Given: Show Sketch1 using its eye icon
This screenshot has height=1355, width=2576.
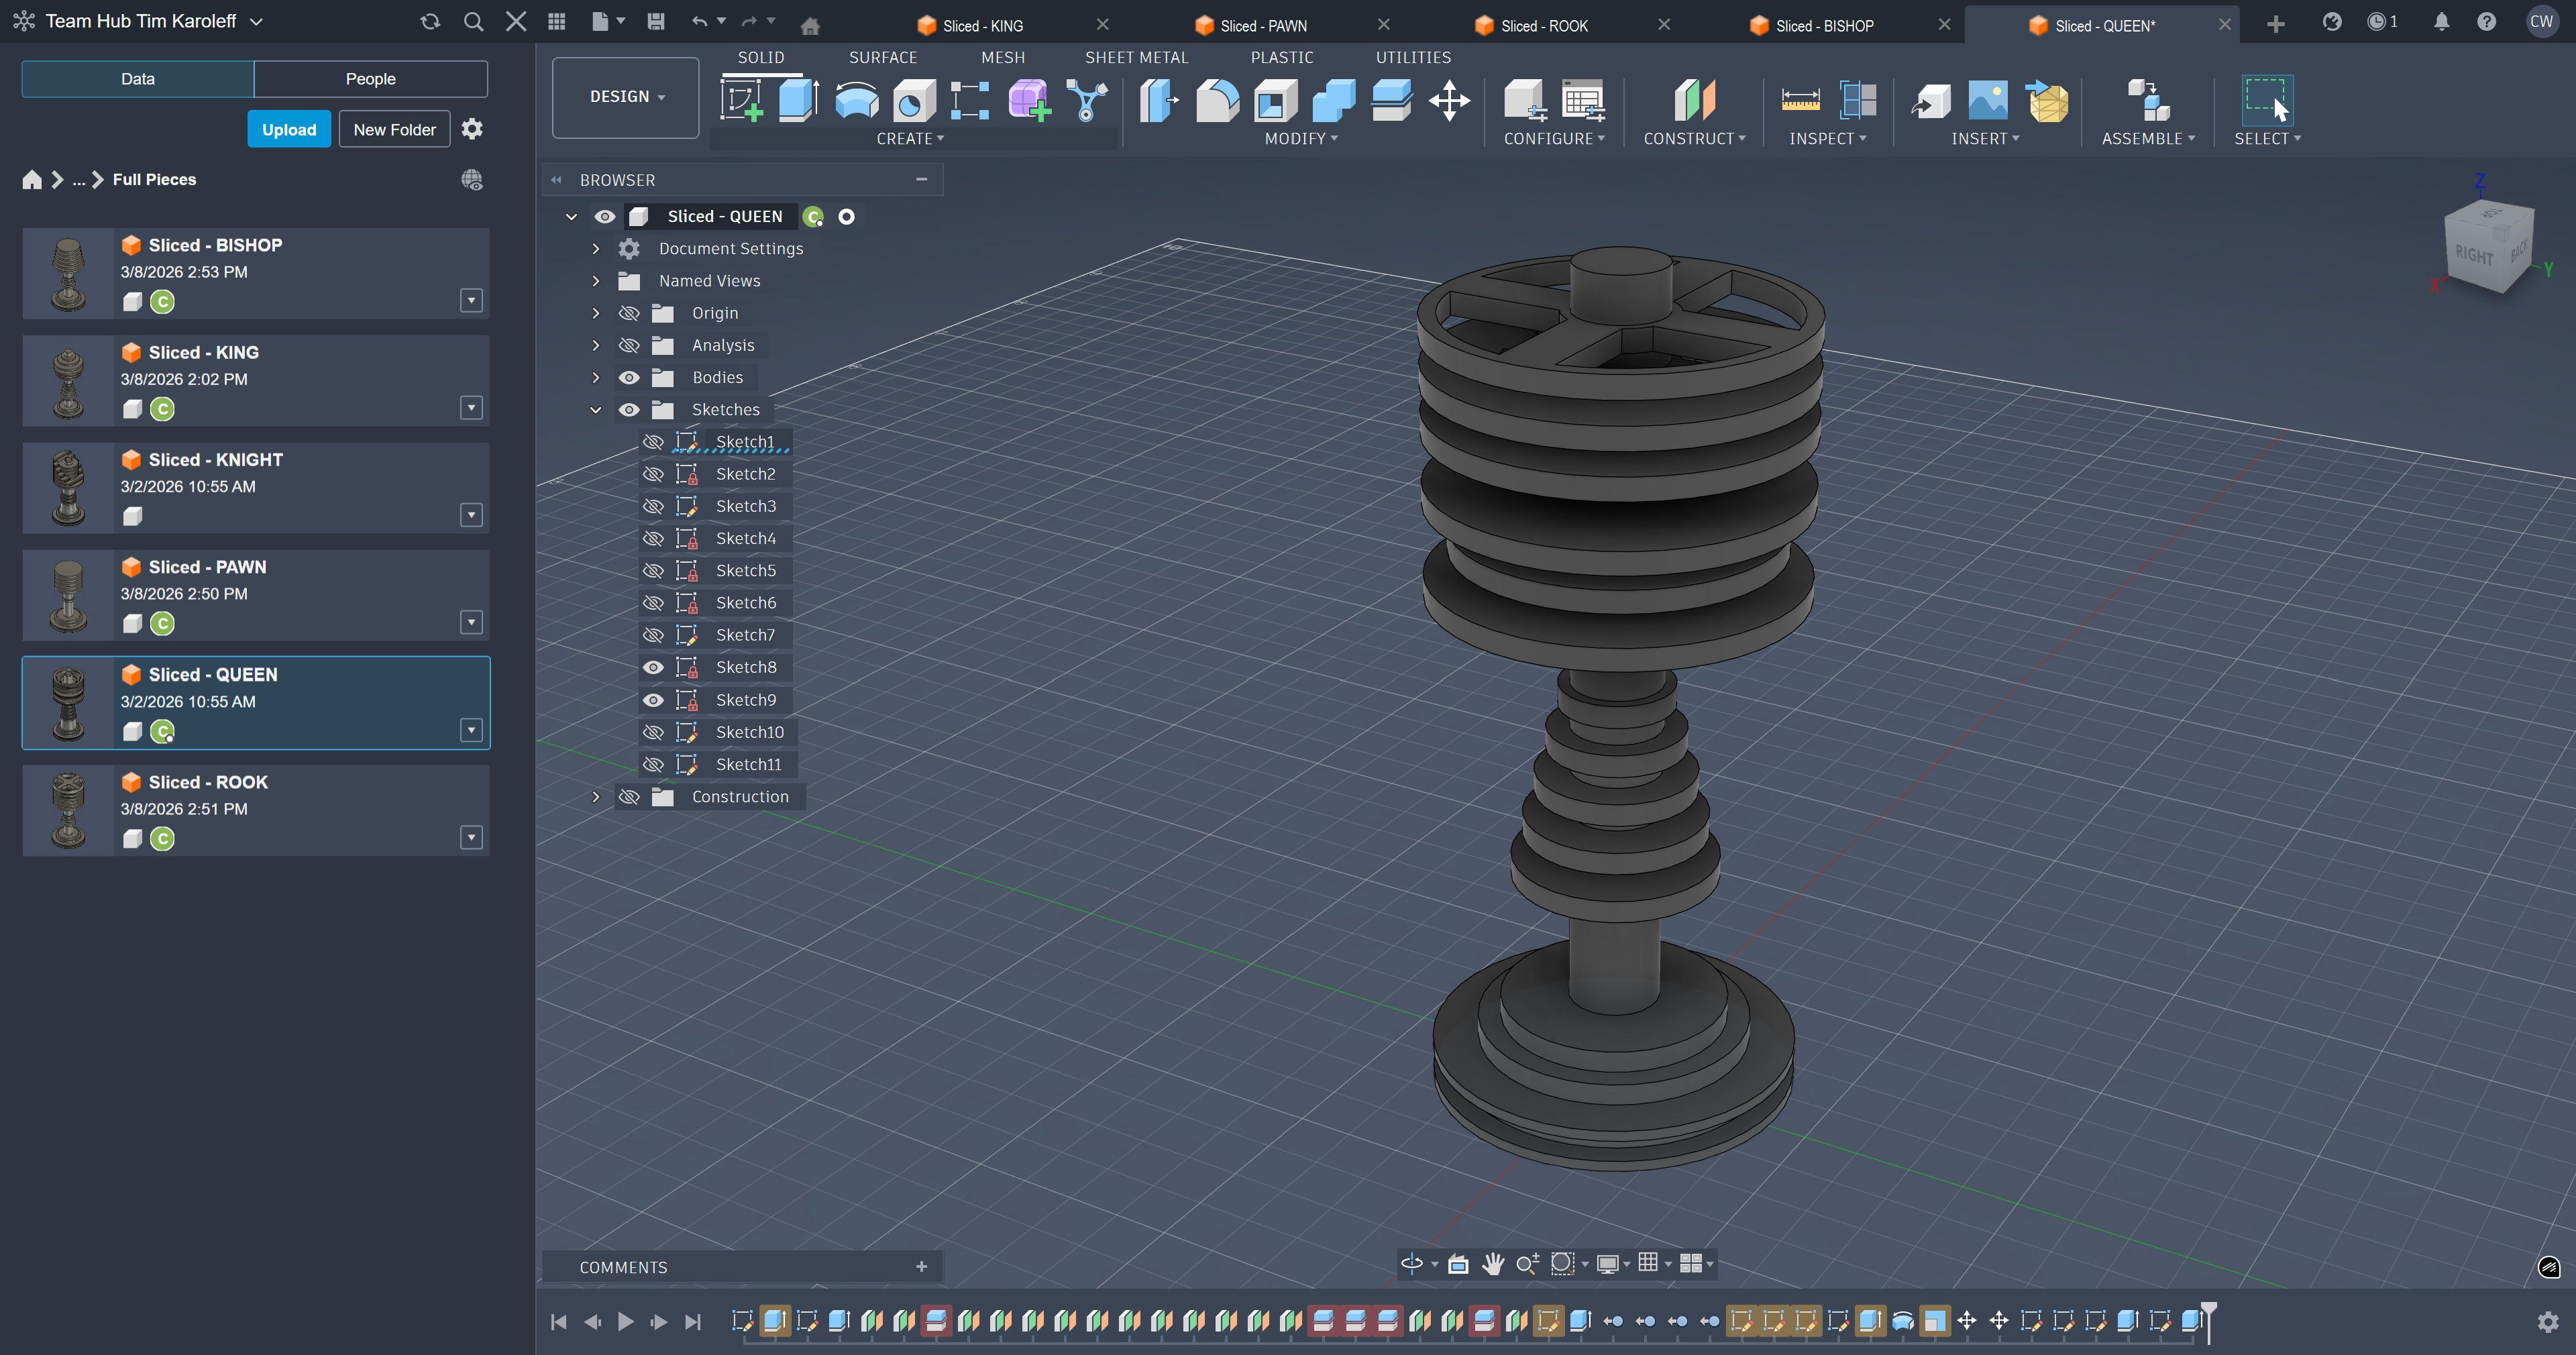Looking at the screenshot, I should pyautogui.click(x=653, y=442).
